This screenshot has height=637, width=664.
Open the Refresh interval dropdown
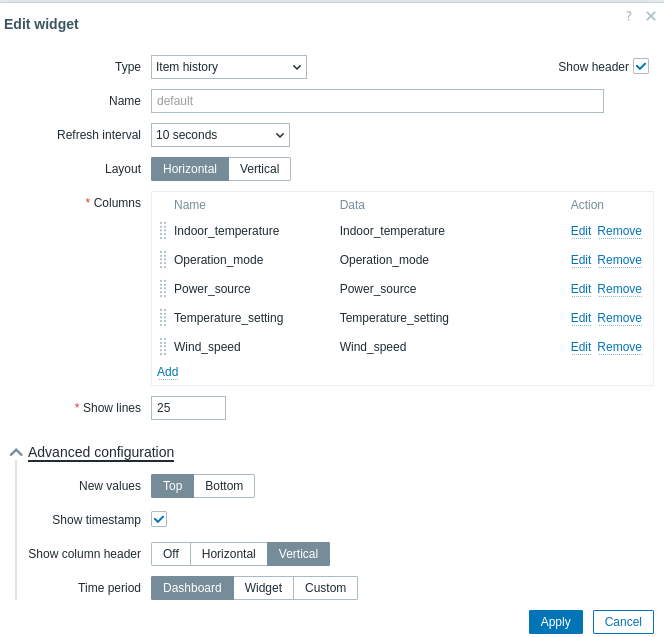220,135
